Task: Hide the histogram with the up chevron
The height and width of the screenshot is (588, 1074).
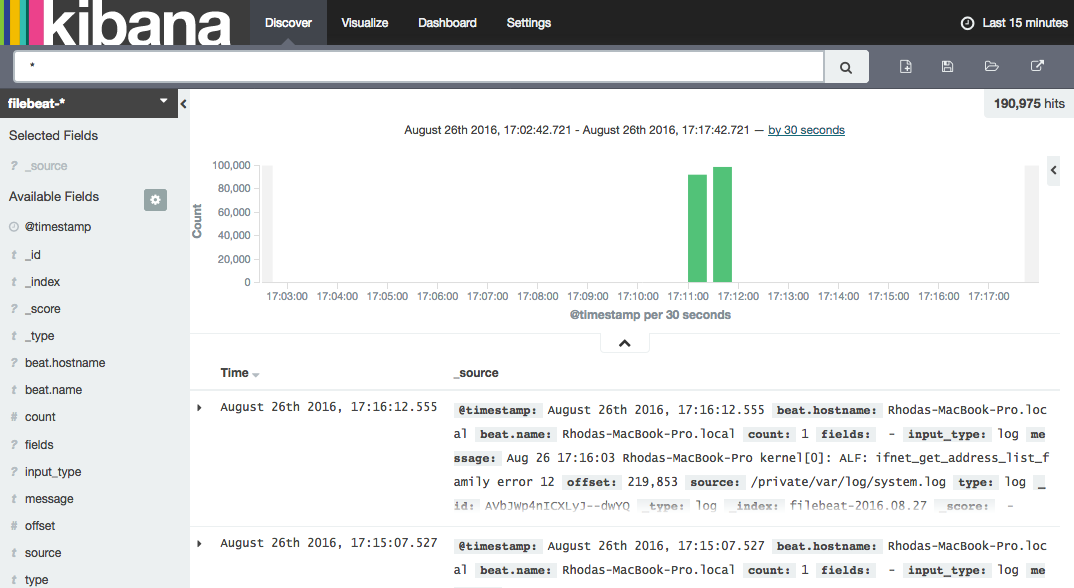Action: pyautogui.click(x=624, y=343)
